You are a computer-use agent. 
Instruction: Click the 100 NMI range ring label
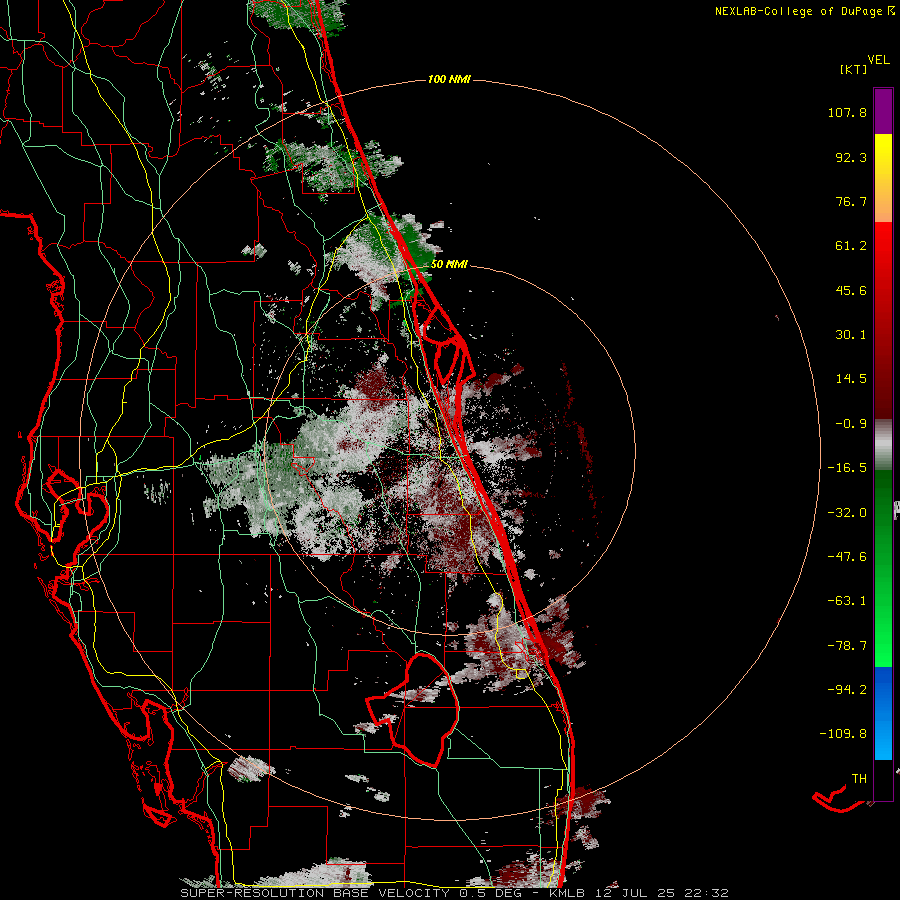coord(449,79)
